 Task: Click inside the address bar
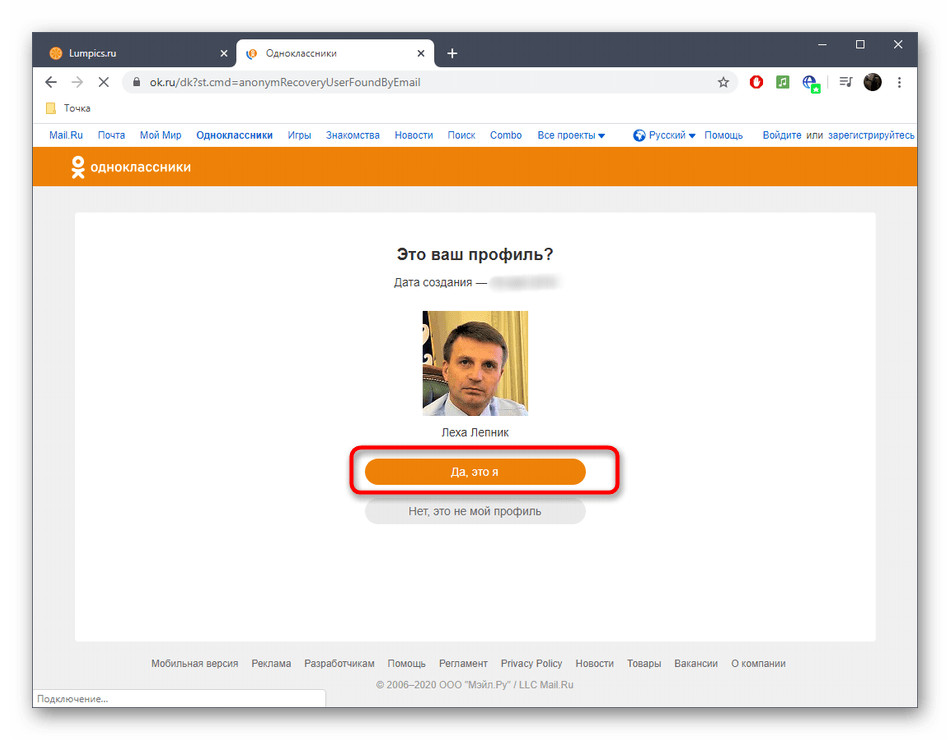300,82
